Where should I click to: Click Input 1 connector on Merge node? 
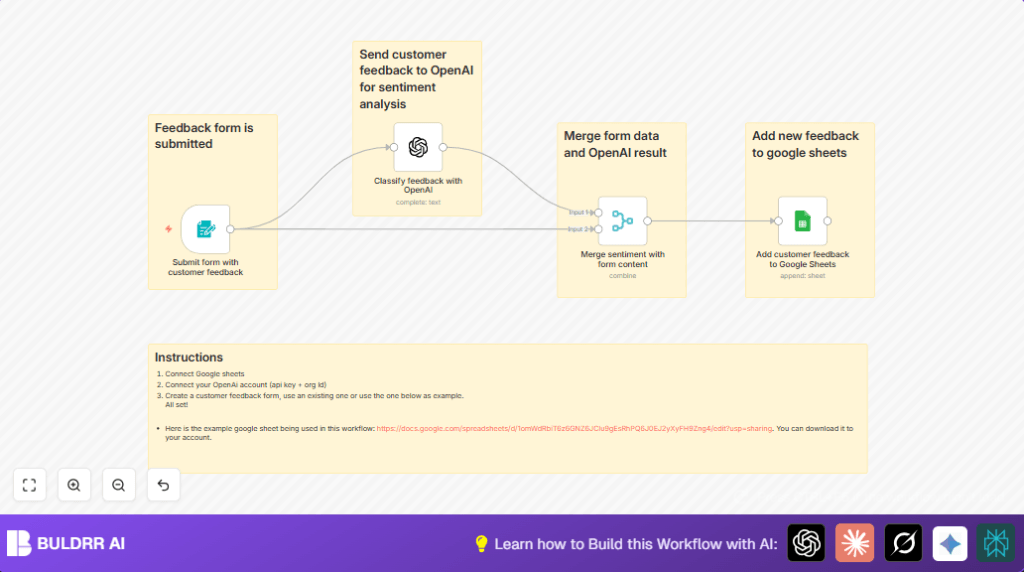598,212
